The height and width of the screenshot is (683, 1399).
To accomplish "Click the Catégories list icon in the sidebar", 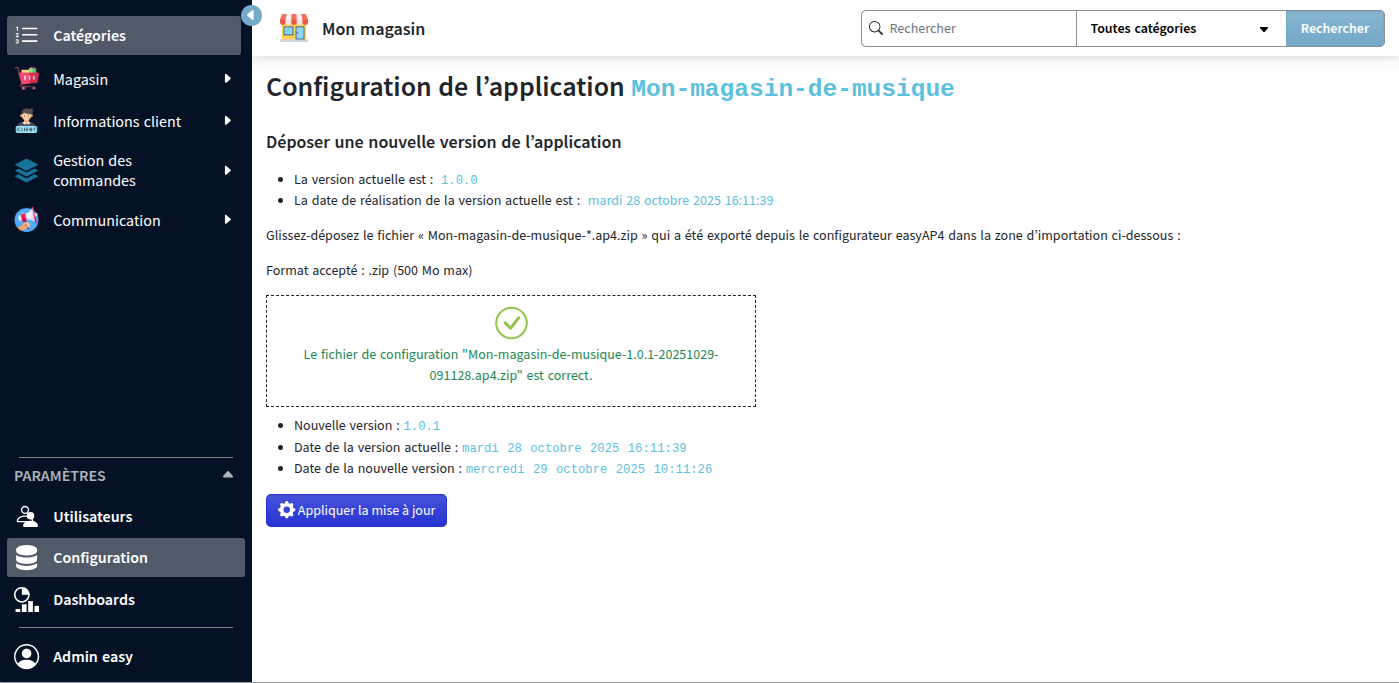I will coord(27,35).
